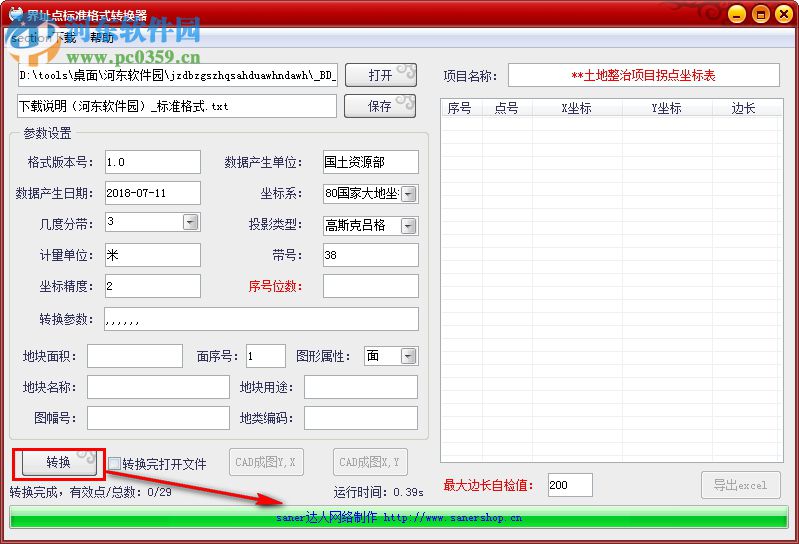Screen dimensions: 799x544
Task: Minimize the window
Action: [x=737, y=14]
